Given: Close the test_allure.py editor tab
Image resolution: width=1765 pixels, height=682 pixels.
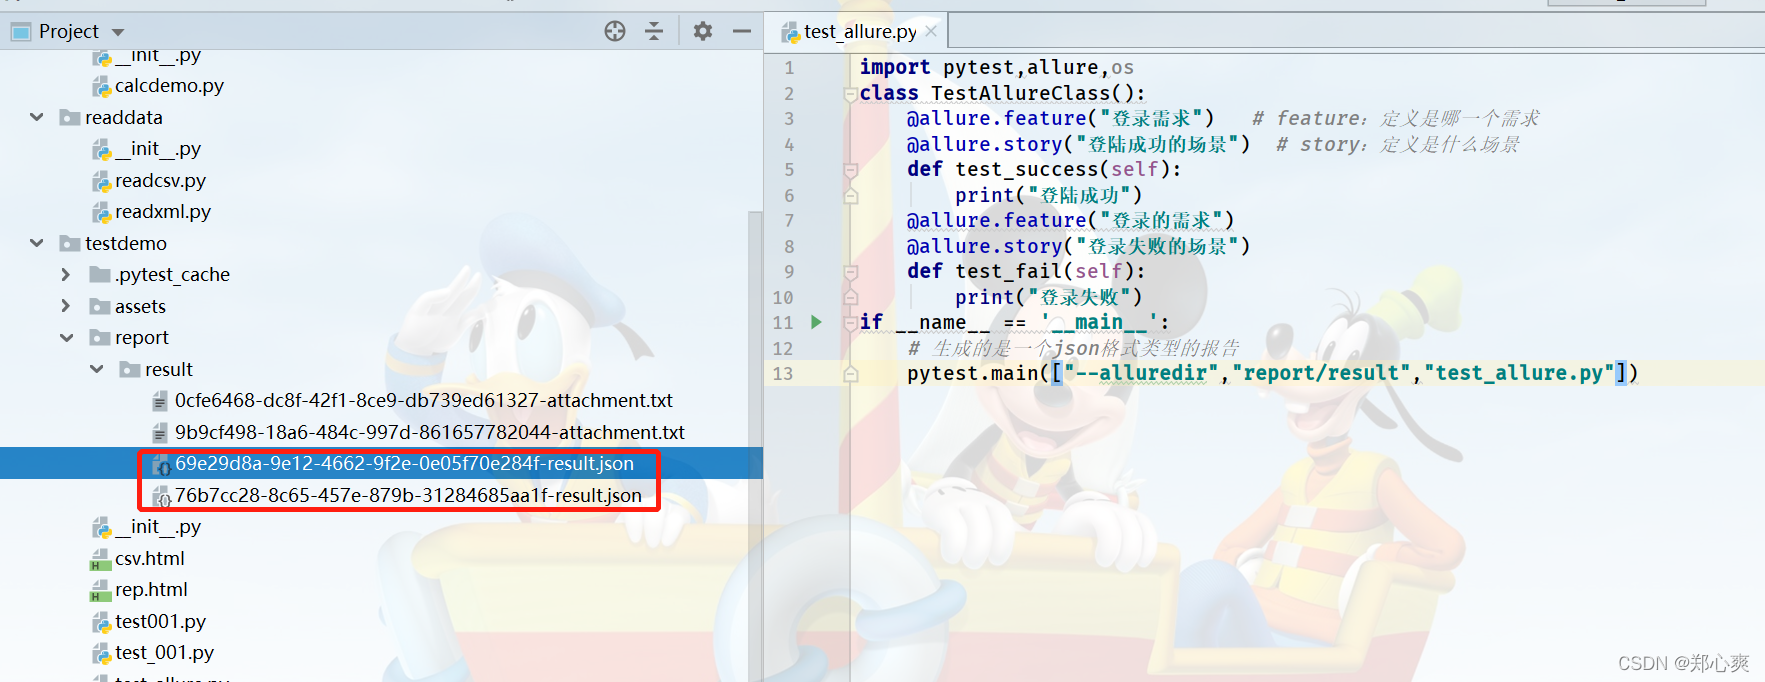Looking at the screenshot, I should [931, 31].
